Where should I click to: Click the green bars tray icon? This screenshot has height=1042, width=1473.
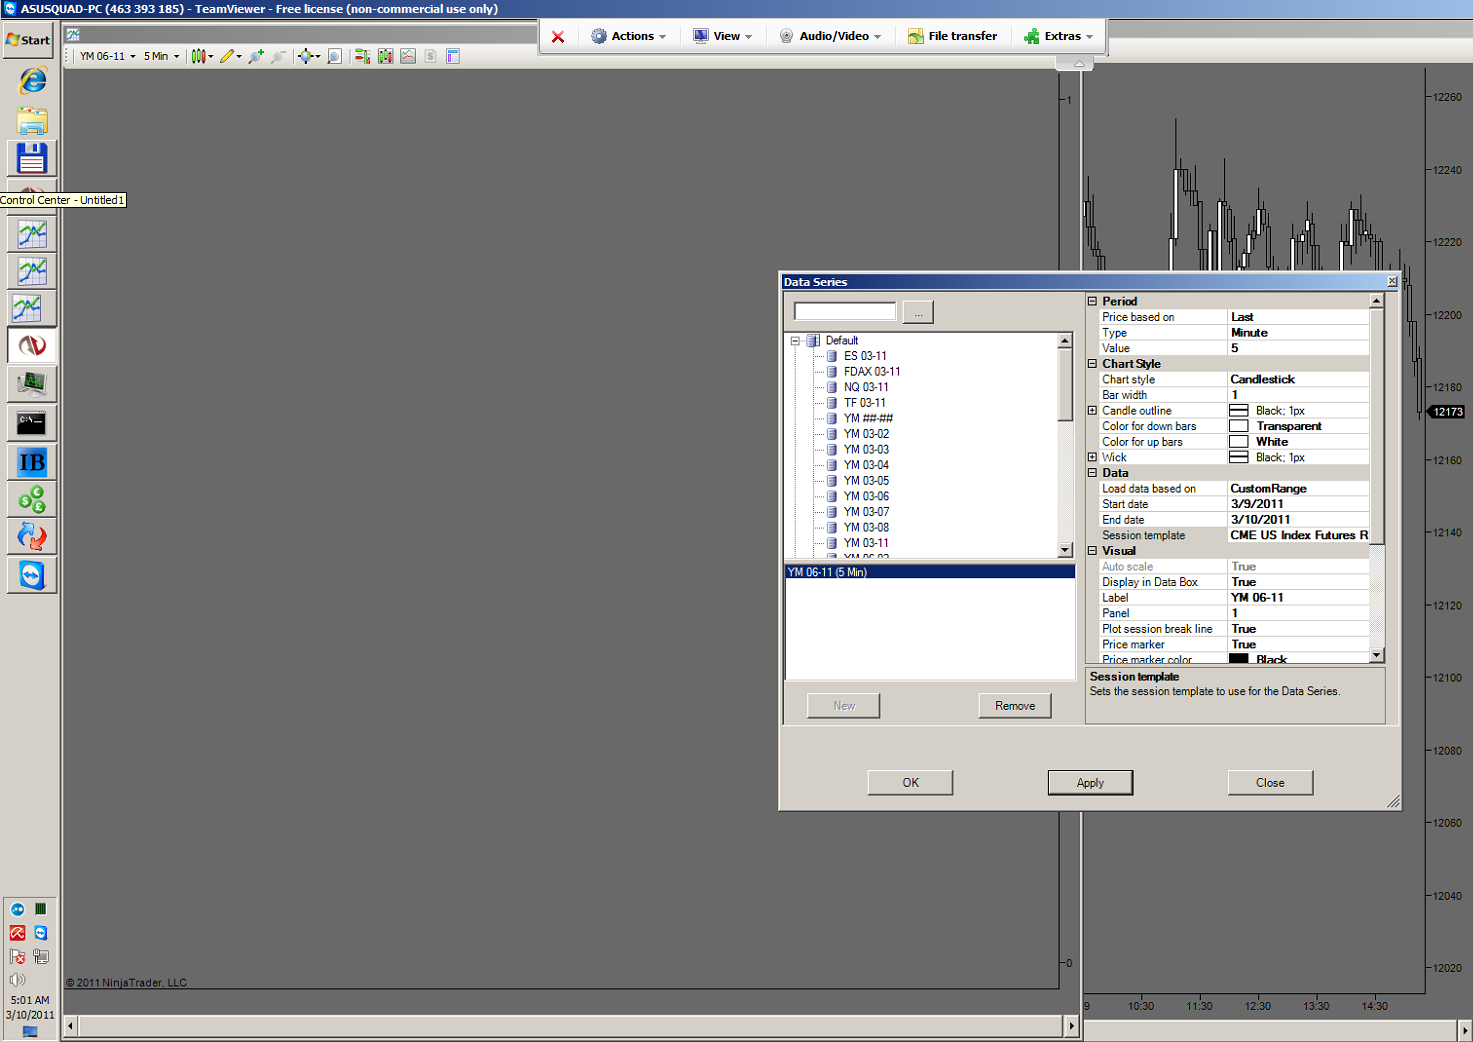(x=41, y=909)
